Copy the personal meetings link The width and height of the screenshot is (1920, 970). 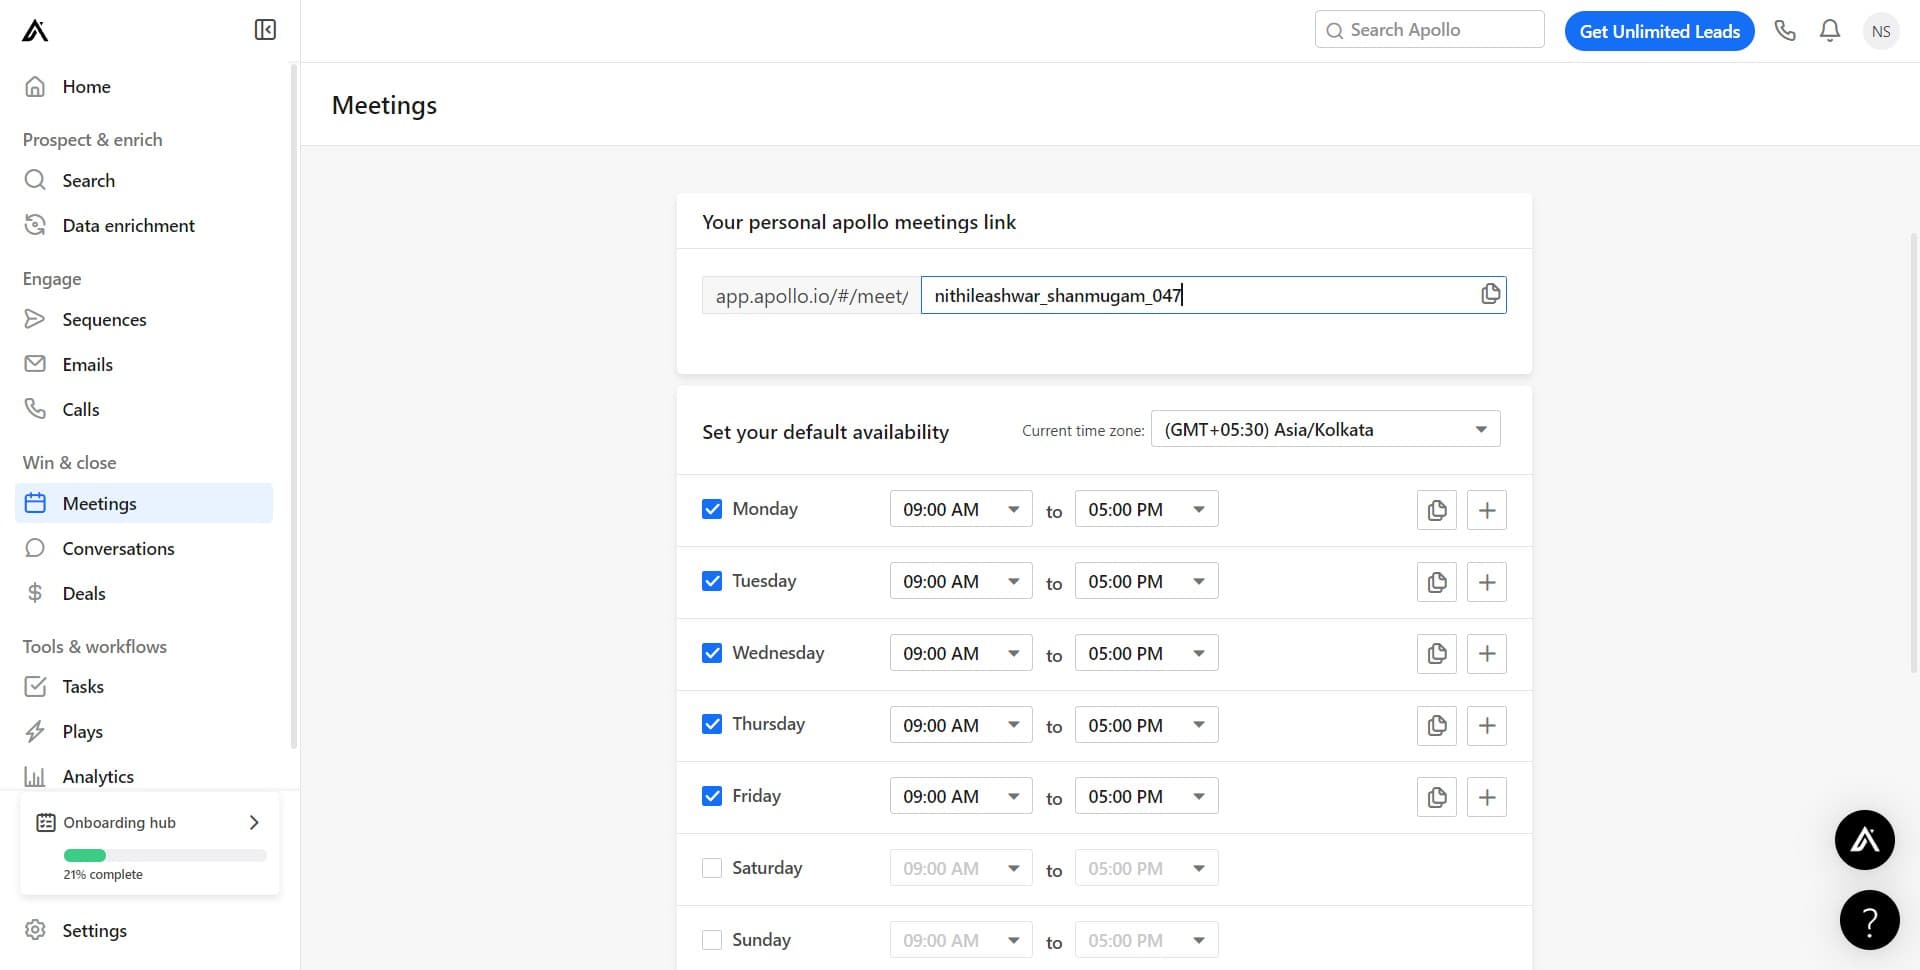click(x=1490, y=294)
